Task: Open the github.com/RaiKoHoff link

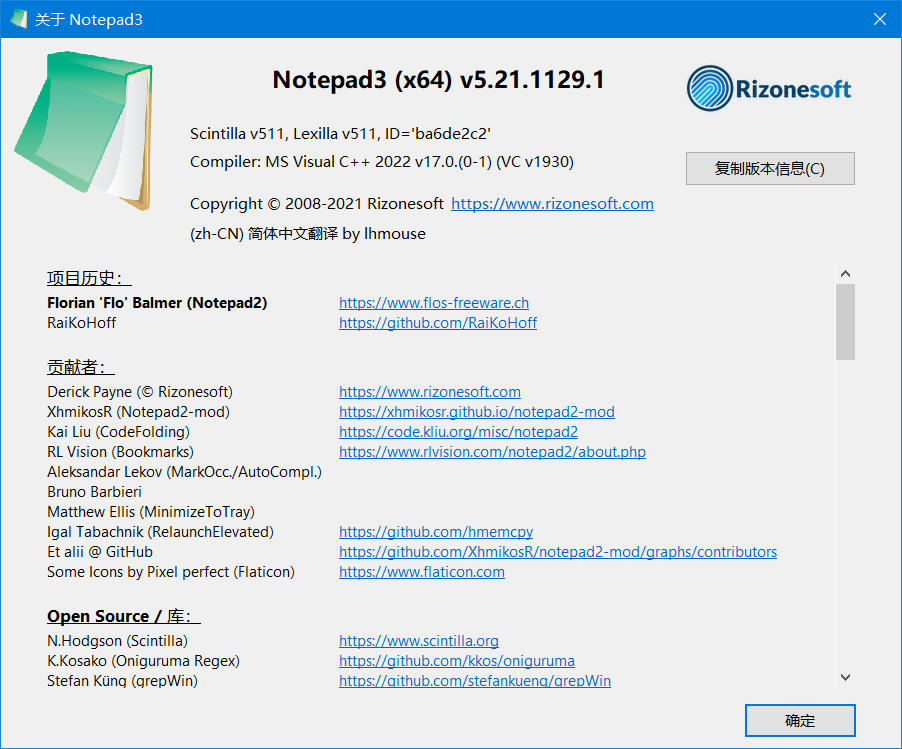Action: 438,323
